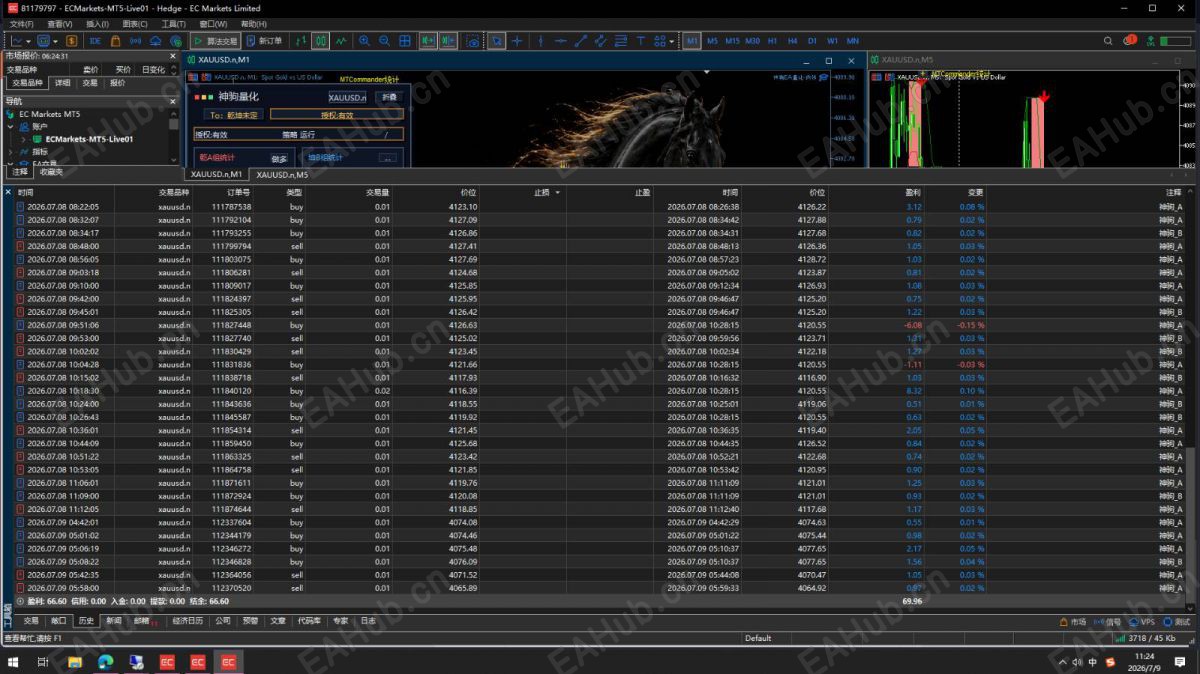
Task: Select the trendline drawing tool
Action: coord(580,41)
